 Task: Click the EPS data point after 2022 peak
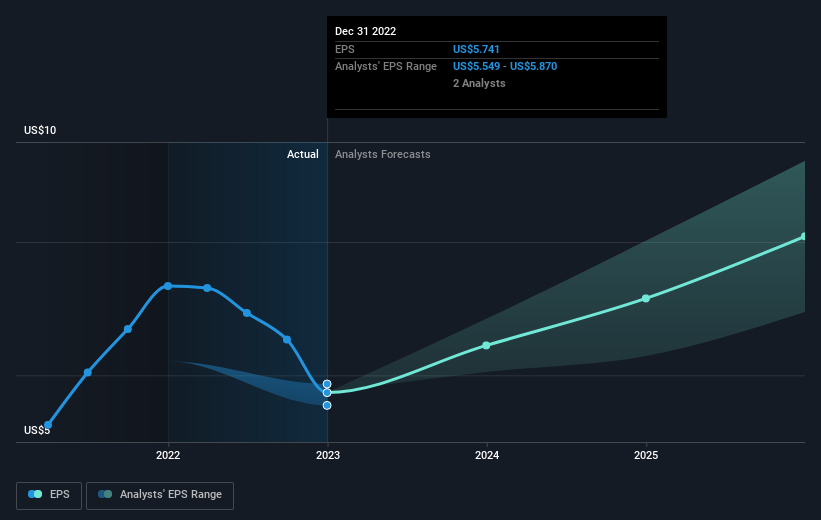[x=207, y=288]
